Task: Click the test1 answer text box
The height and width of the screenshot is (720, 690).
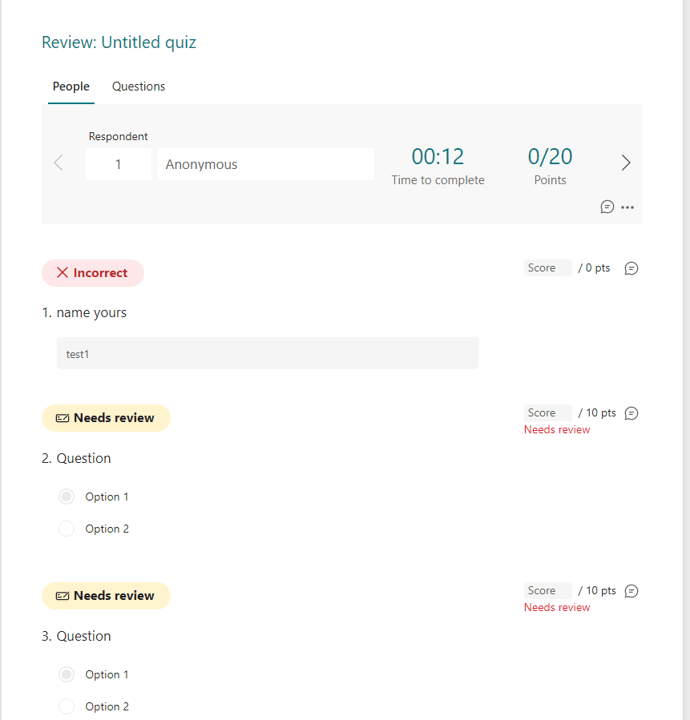Action: [268, 353]
